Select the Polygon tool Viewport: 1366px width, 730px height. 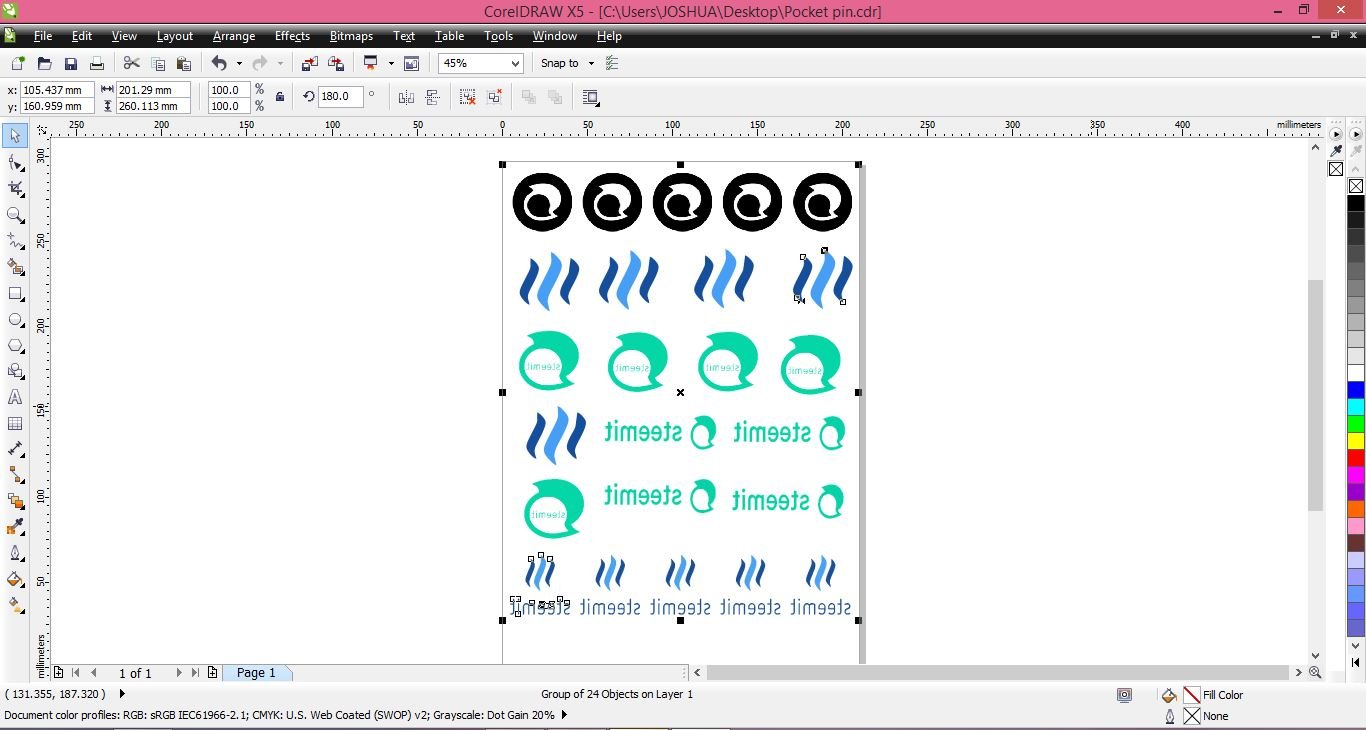pyautogui.click(x=15, y=346)
